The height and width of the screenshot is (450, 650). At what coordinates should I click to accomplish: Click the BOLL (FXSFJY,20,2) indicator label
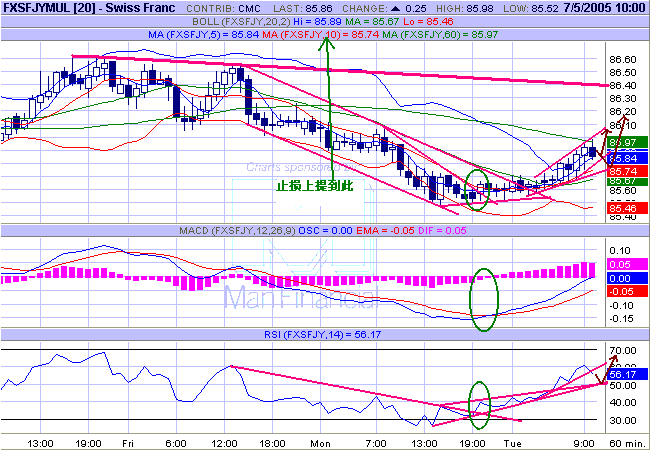click(241, 22)
